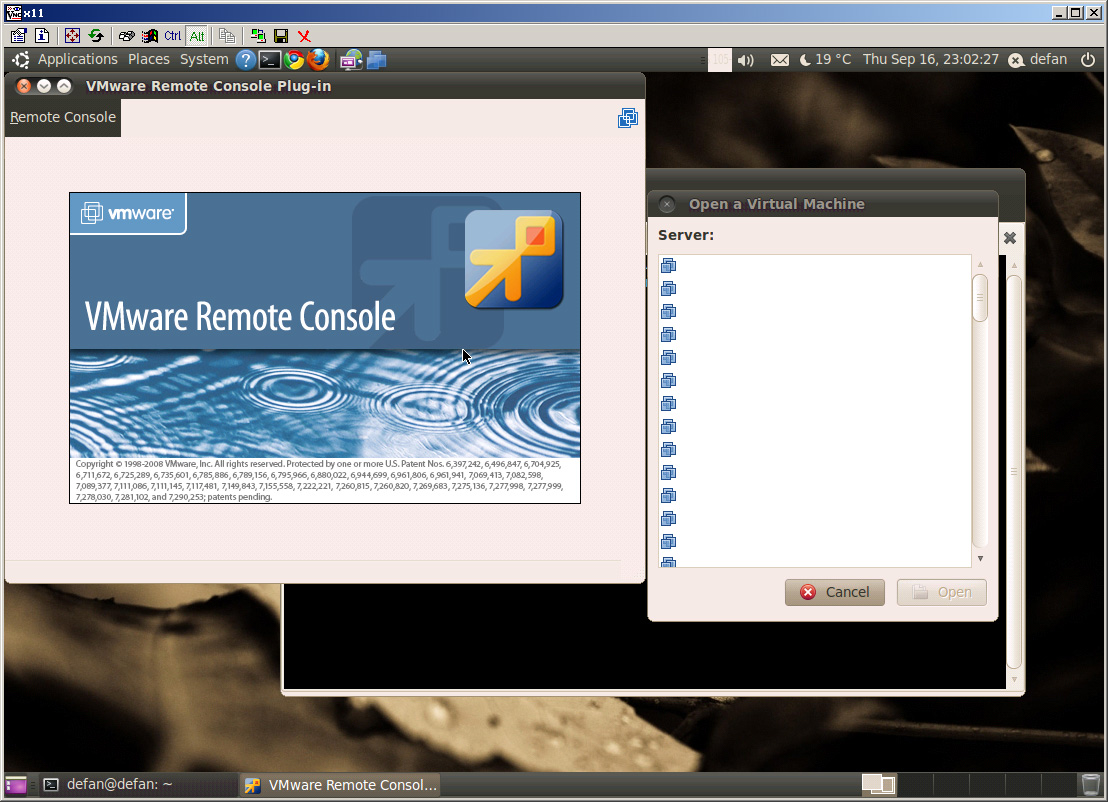Image resolution: width=1108 pixels, height=802 pixels.
Task: Request VNC screen refresh
Action: point(96,35)
